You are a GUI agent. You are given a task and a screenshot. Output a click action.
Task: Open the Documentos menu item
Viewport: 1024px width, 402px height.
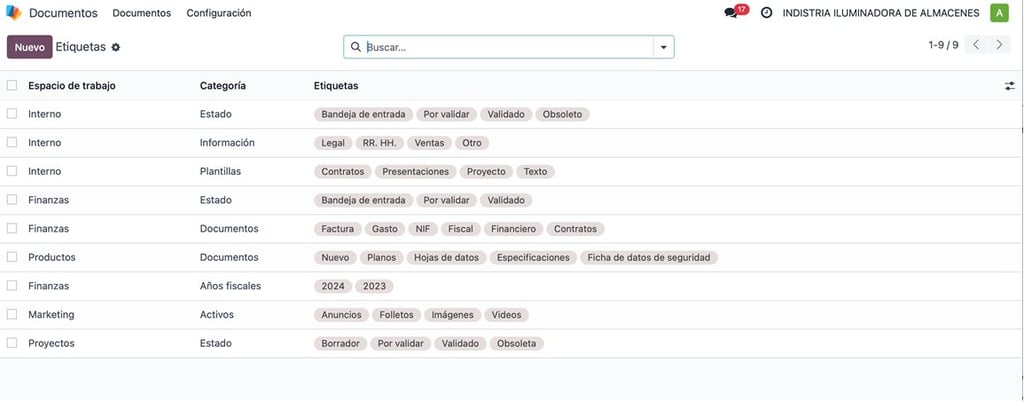(x=142, y=13)
